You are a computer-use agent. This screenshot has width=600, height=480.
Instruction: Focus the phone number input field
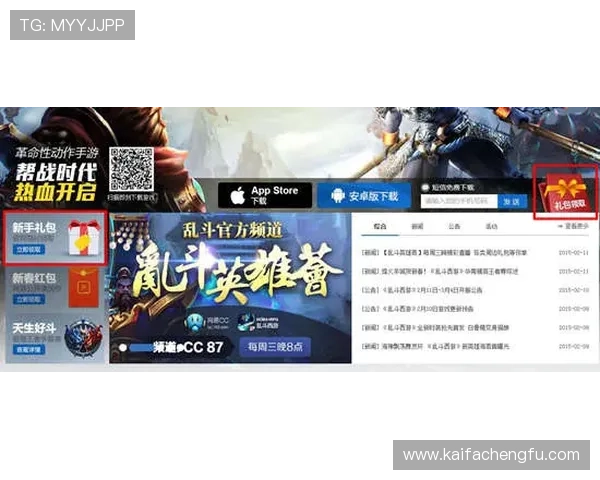point(459,201)
